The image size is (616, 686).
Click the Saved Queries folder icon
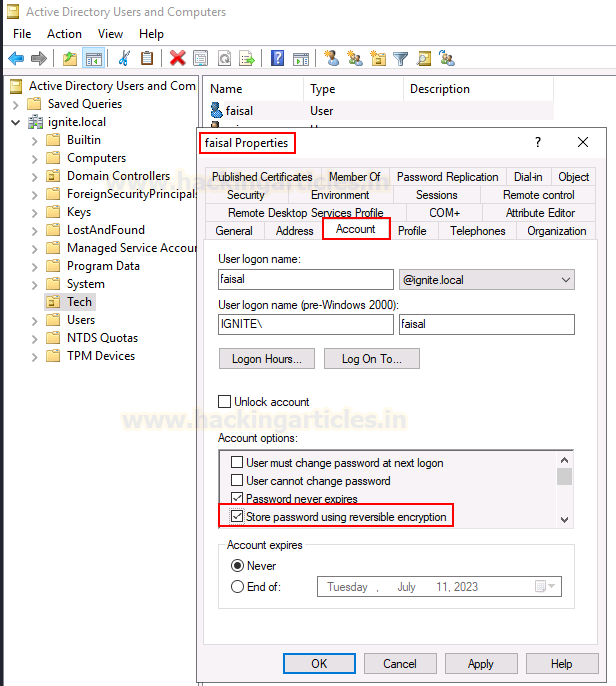[x=34, y=104]
